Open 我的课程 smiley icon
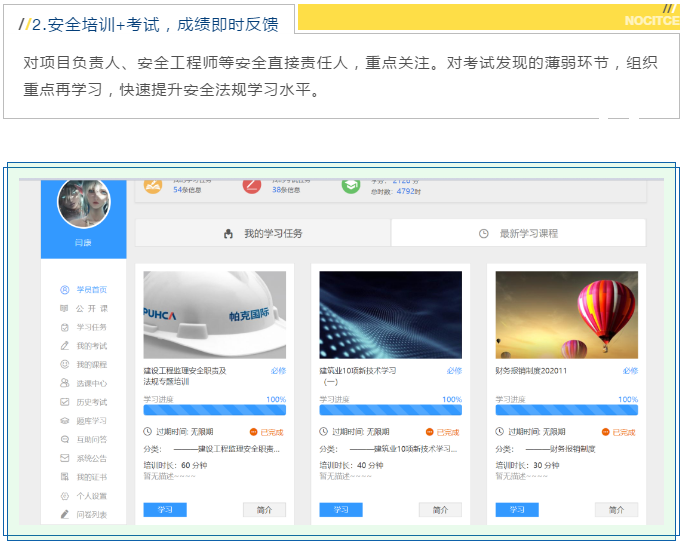 point(65,365)
